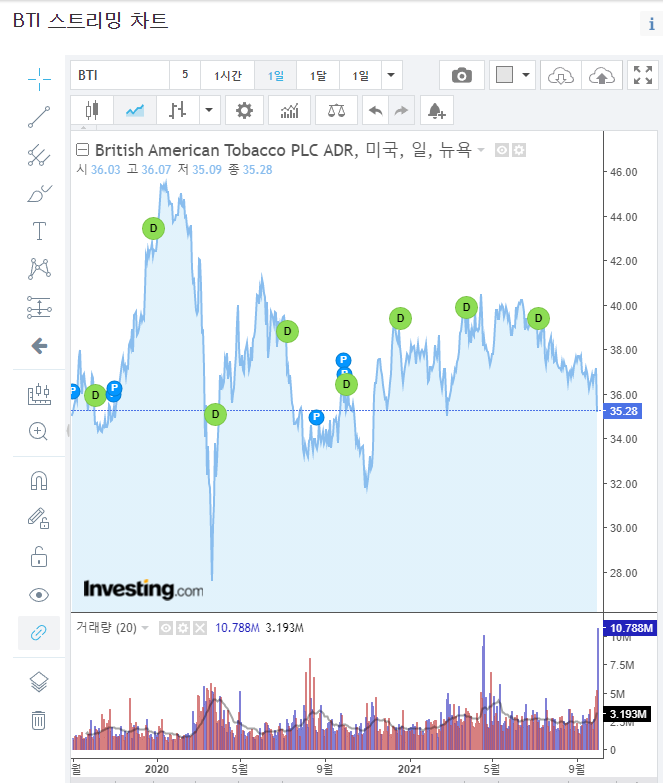
Task: Select the 1일 interval next to dropdown
Action: pyautogui.click(x=360, y=75)
